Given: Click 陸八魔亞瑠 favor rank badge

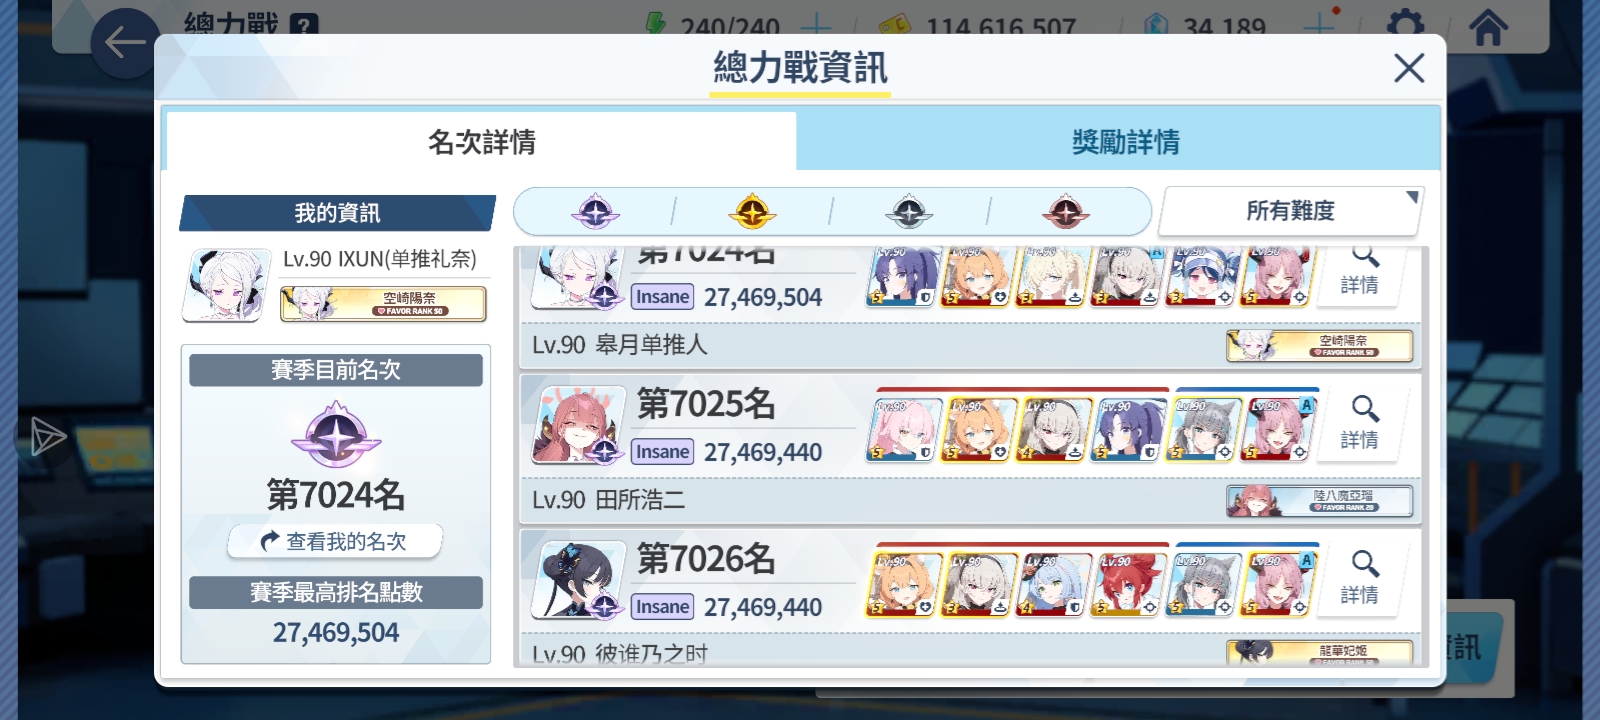Looking at the screenshot, I should coord(1320,501).
